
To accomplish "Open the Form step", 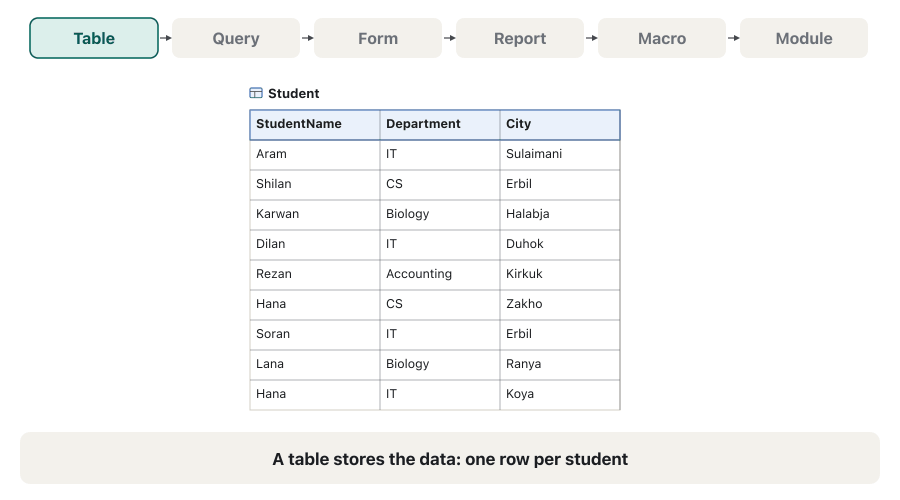I will point(378,38).
